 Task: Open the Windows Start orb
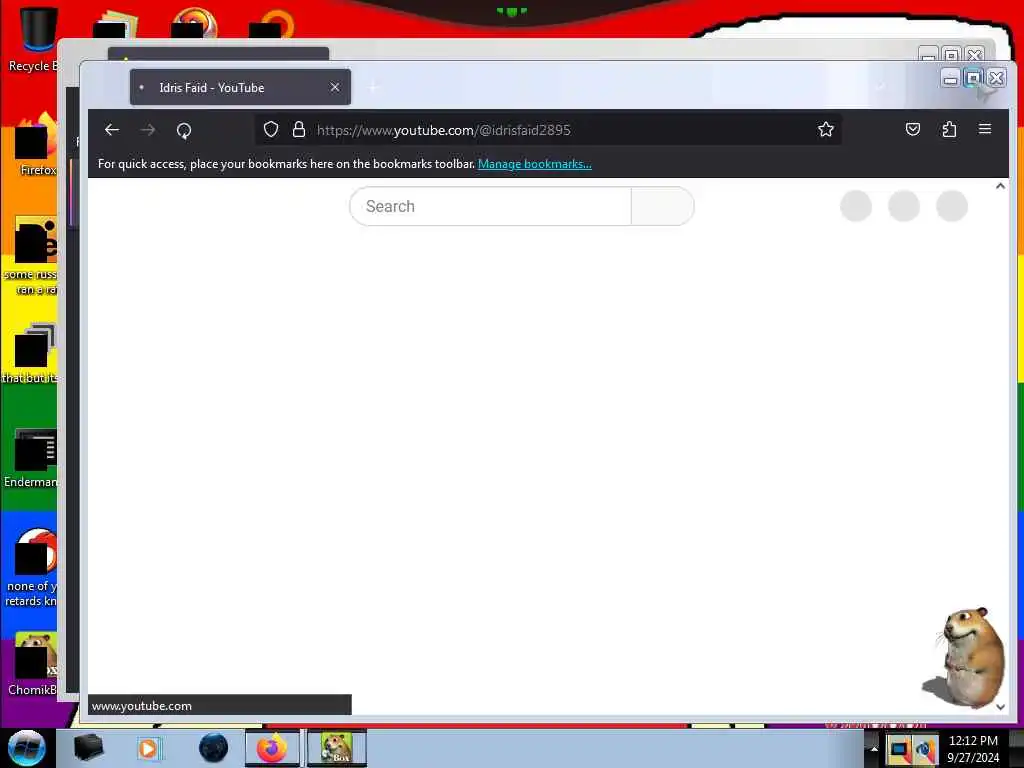click(x=27, y=748)
